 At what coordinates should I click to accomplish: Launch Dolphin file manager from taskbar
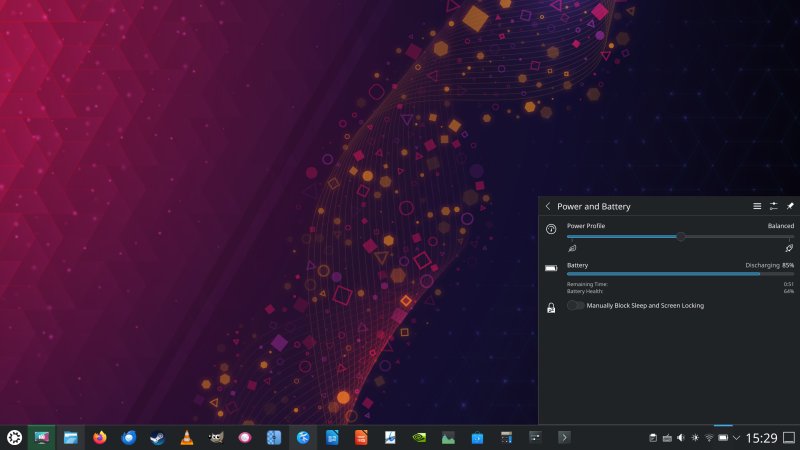[x=70, y=438]
